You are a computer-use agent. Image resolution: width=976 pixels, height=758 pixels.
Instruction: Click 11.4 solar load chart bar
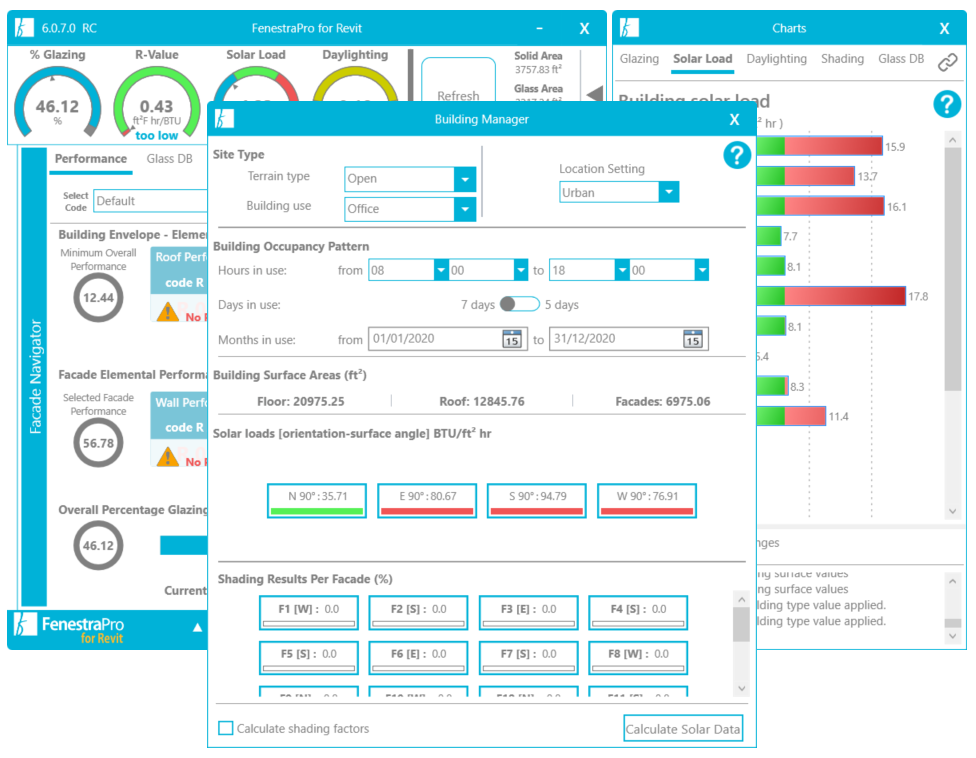(x=792, y=416)
